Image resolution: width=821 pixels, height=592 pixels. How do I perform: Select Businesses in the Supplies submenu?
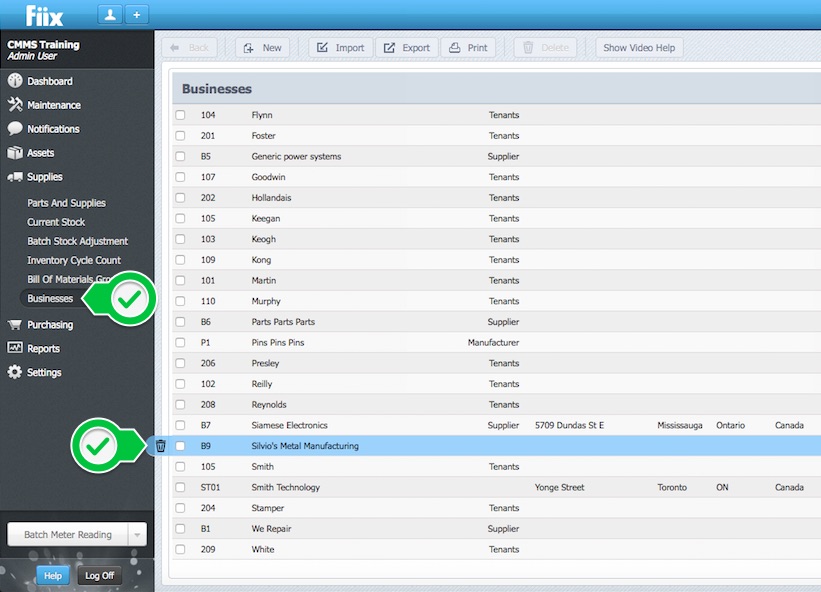50,298
